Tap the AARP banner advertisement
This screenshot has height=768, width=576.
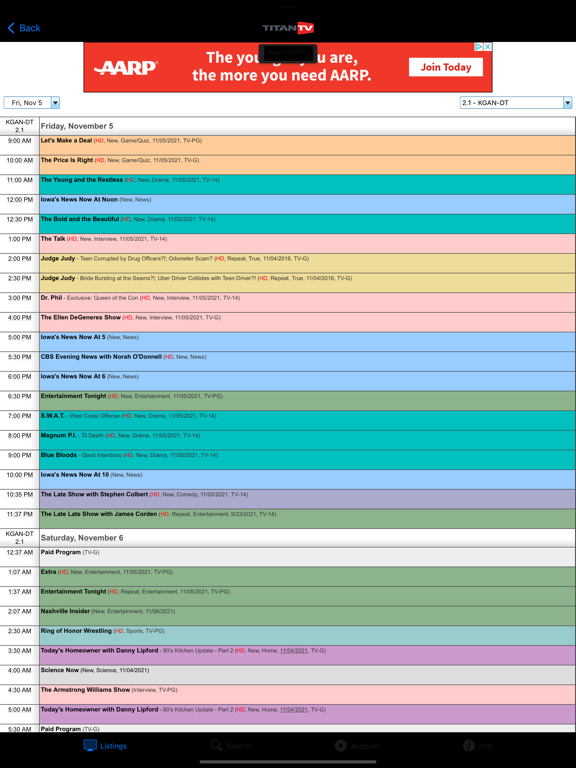click(288, 67)
